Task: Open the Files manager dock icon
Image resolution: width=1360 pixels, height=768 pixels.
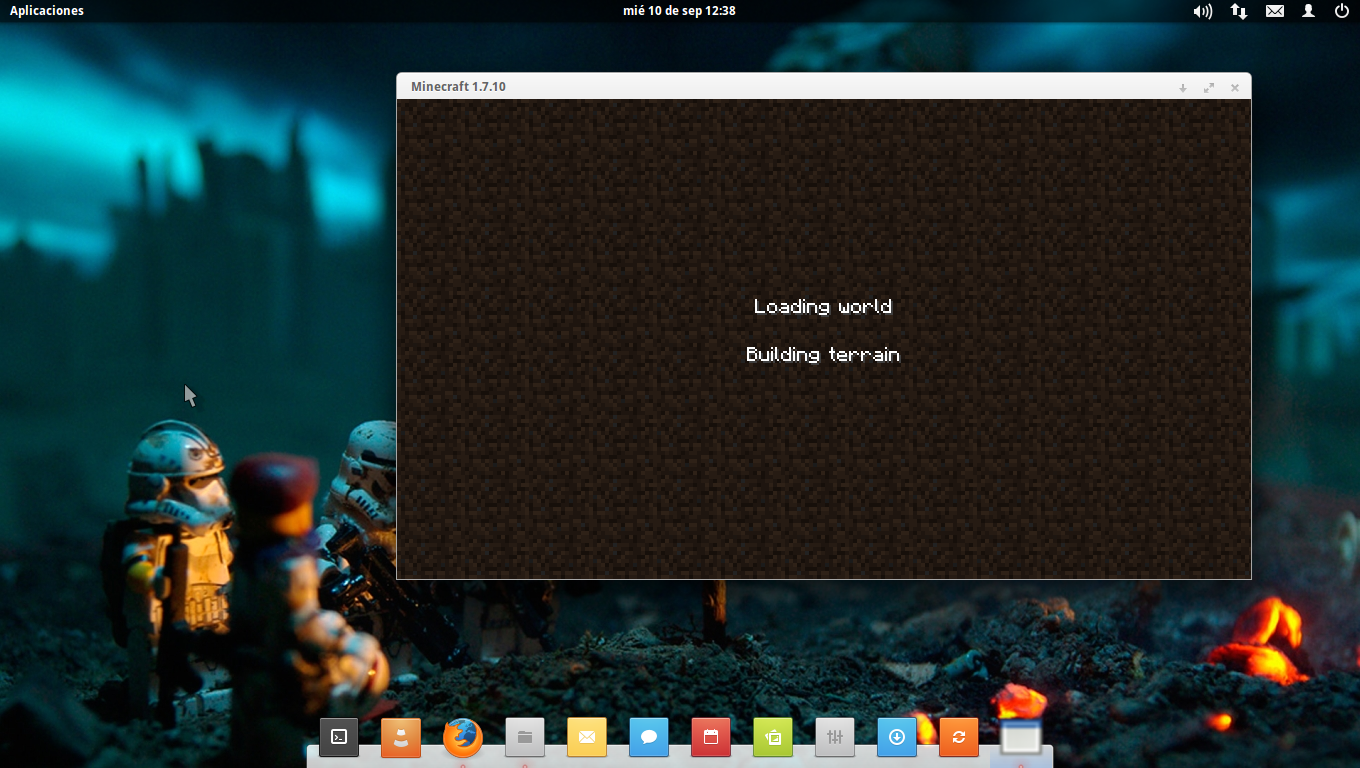Action: 525,737
